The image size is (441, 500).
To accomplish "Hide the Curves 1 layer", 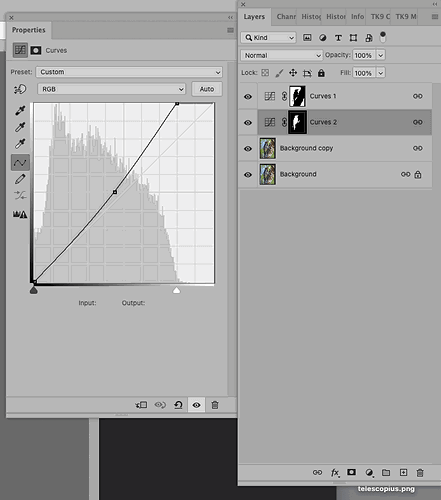I will pos(248,97).
